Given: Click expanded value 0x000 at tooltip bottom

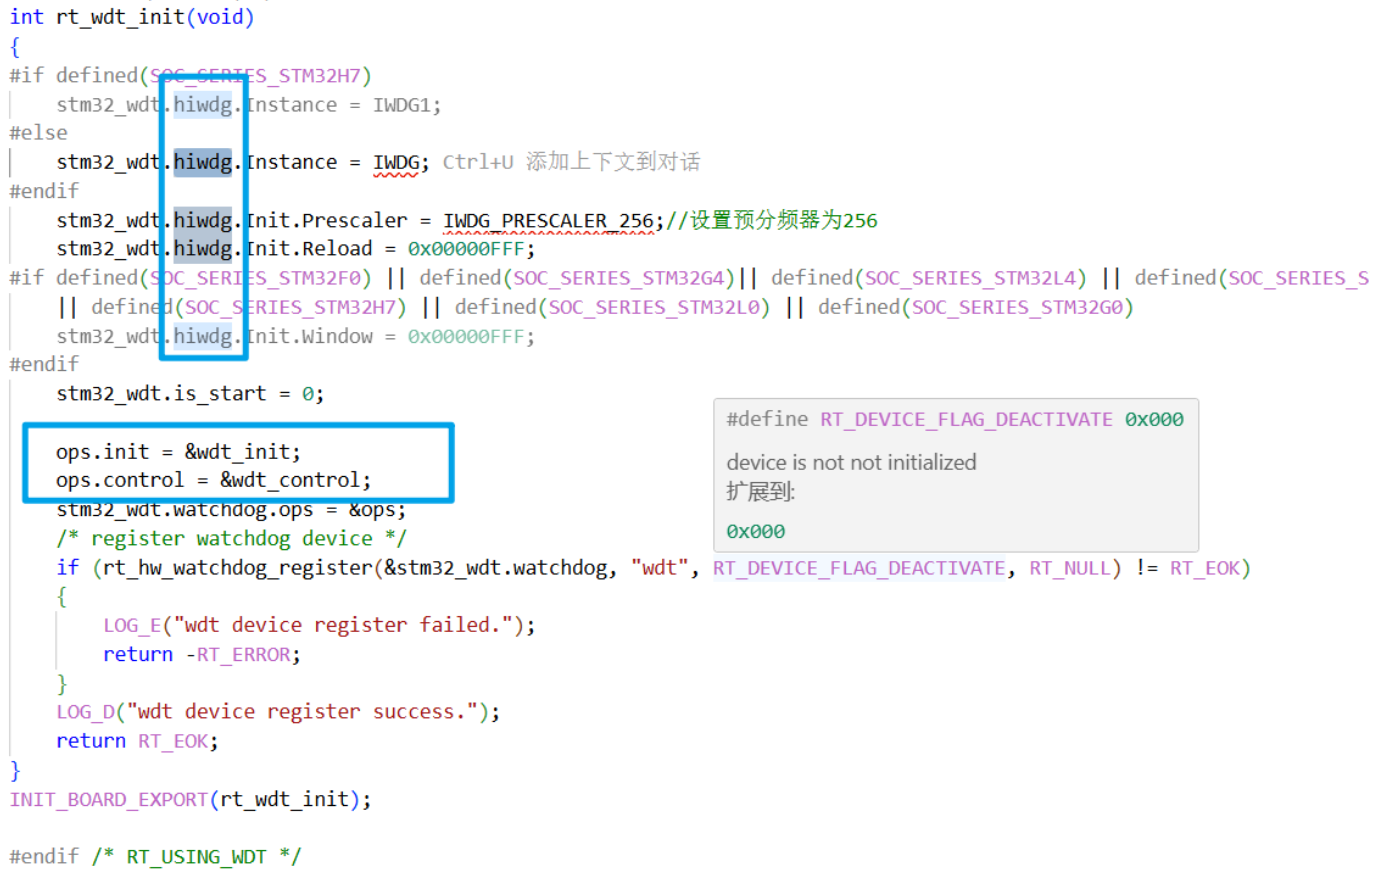Looking at the screenshot, I should click(756, 532).
